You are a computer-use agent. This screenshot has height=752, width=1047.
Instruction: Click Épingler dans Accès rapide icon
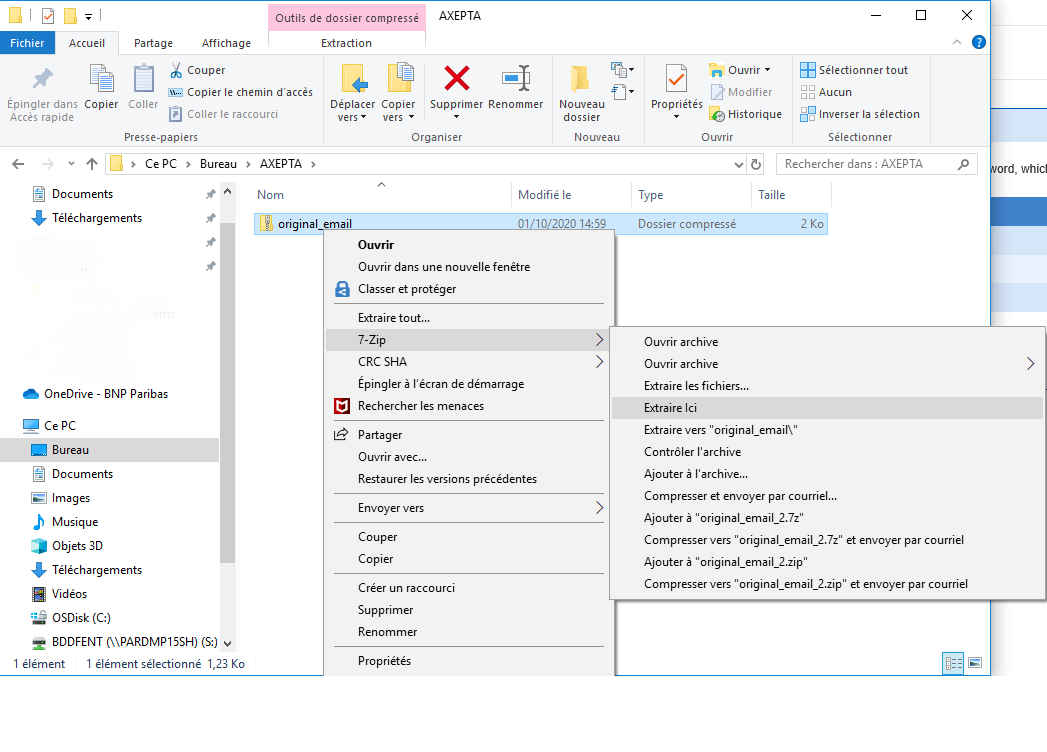42,78
